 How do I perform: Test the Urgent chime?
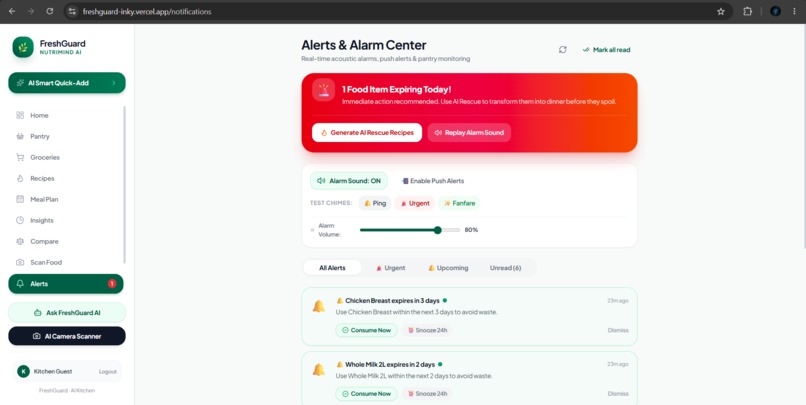pos(415,203)
